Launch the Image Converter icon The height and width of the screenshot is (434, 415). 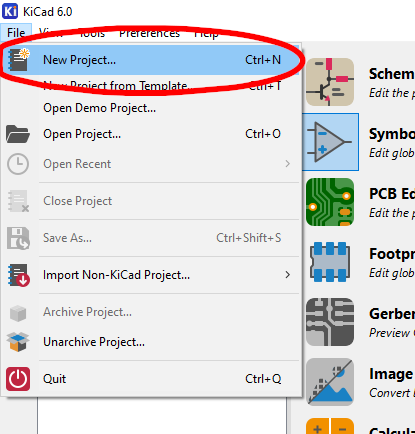tap(330, 382)
